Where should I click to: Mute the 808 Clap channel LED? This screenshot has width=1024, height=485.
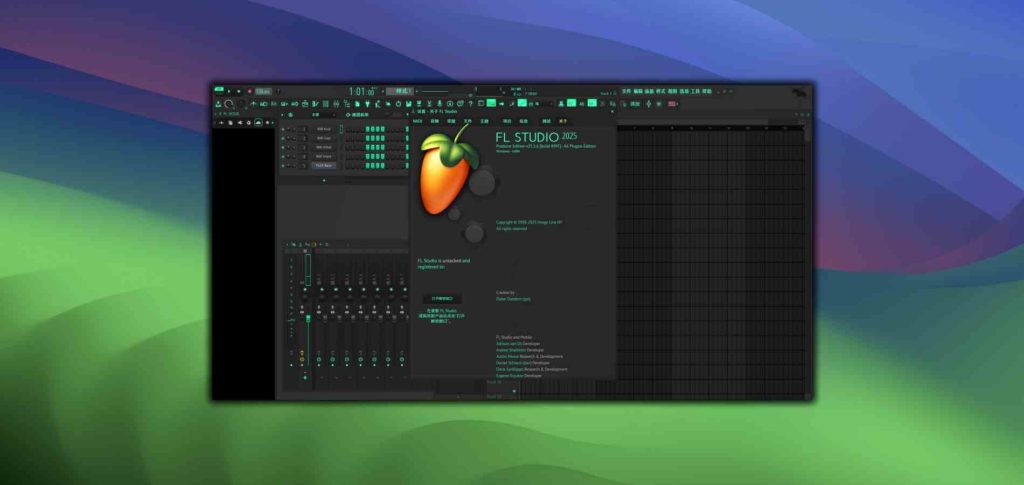[x=283, y=138]
